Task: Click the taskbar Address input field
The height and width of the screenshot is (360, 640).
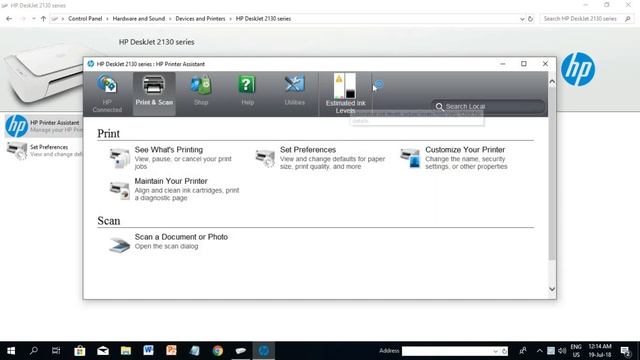Action: pos(447,351)
